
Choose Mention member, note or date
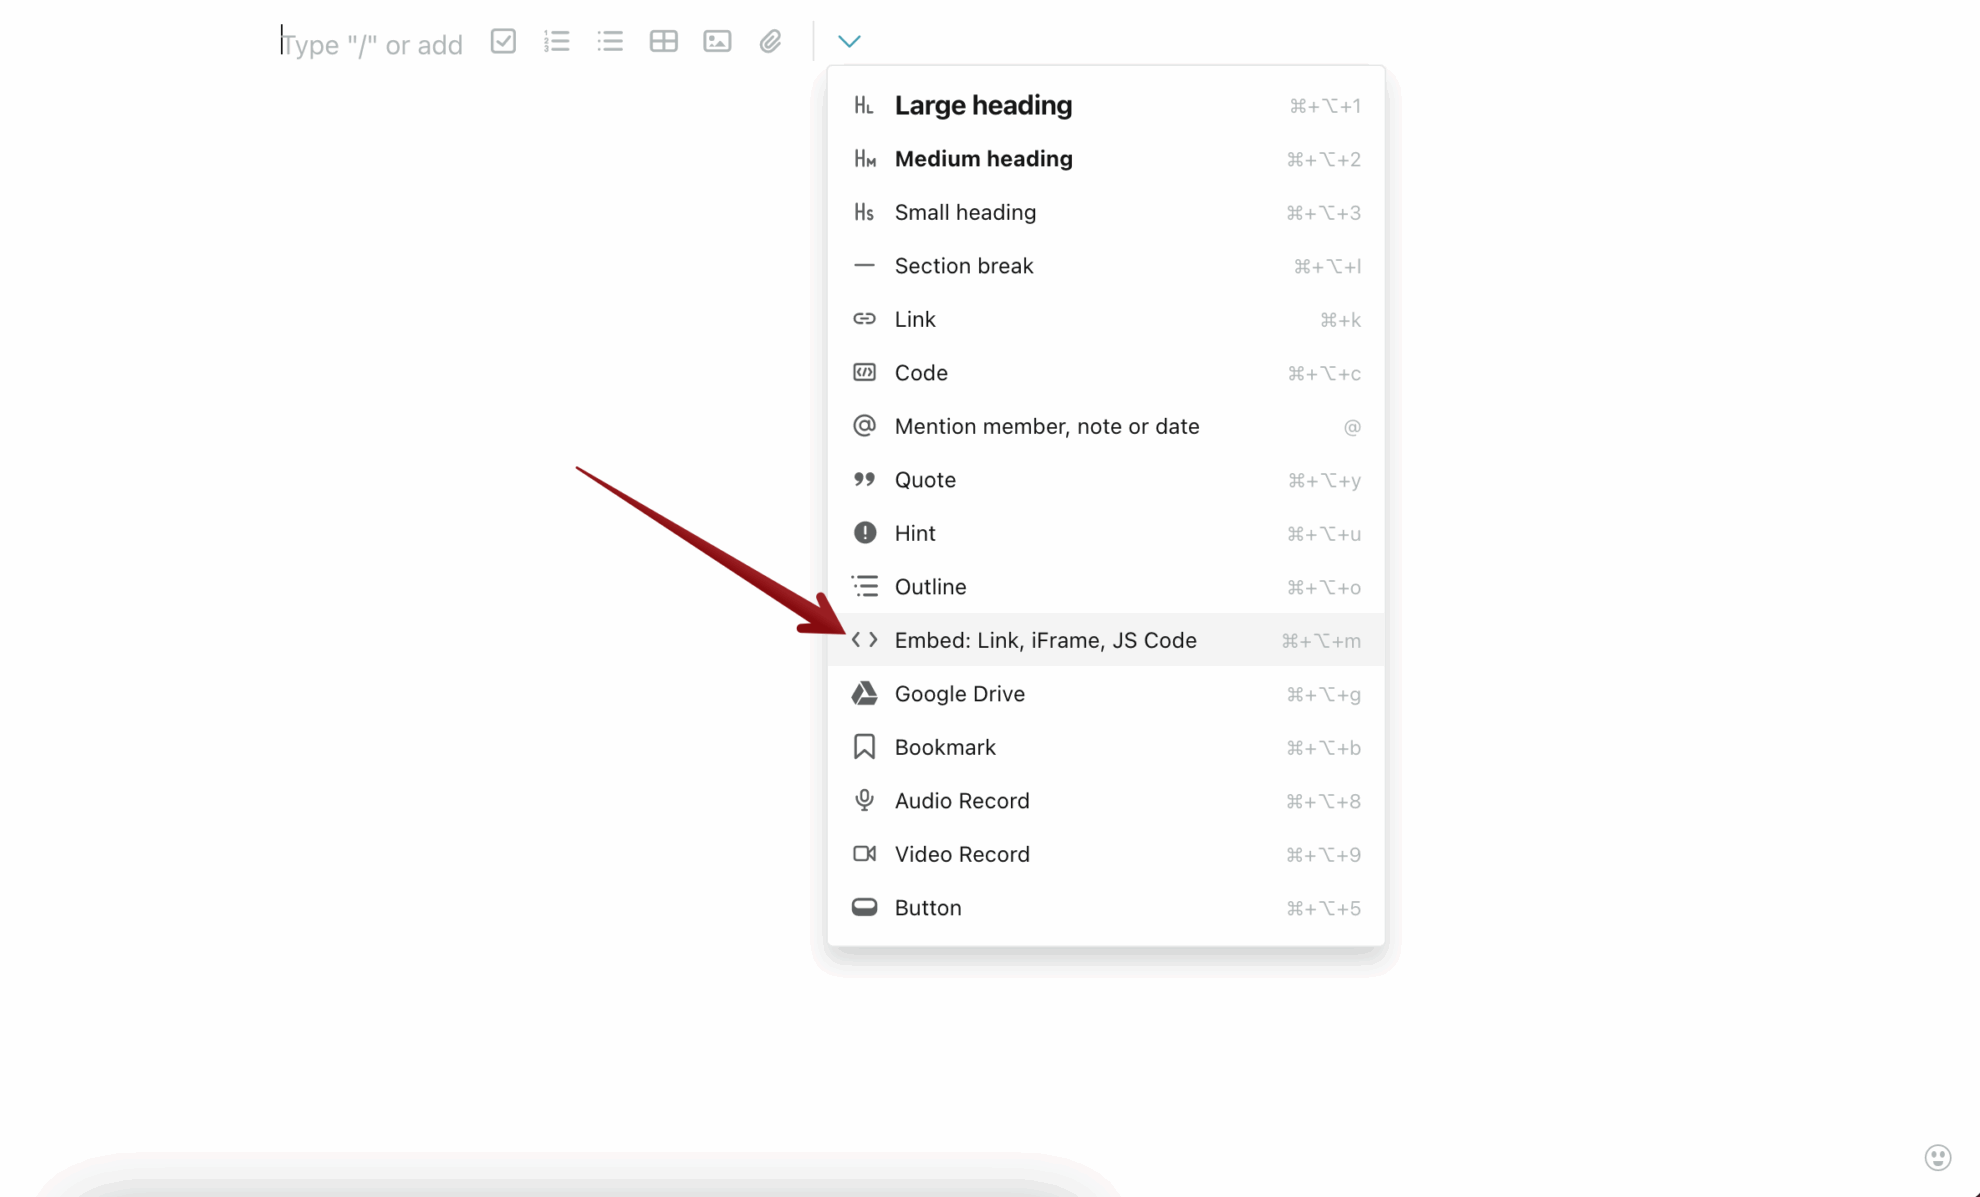pos(1046,426)
